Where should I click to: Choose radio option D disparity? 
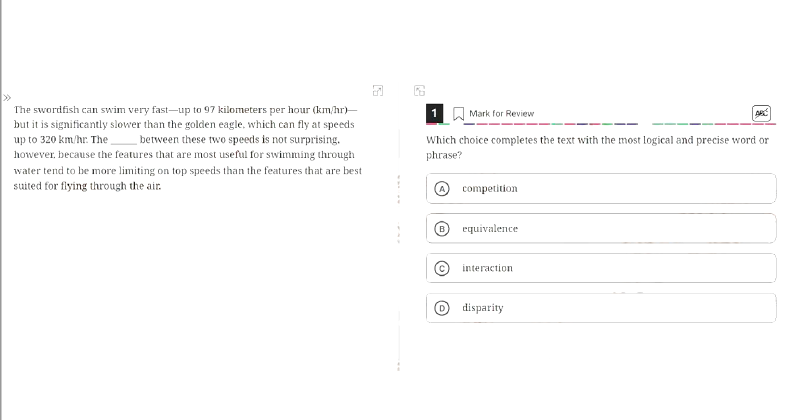[601, 308]
